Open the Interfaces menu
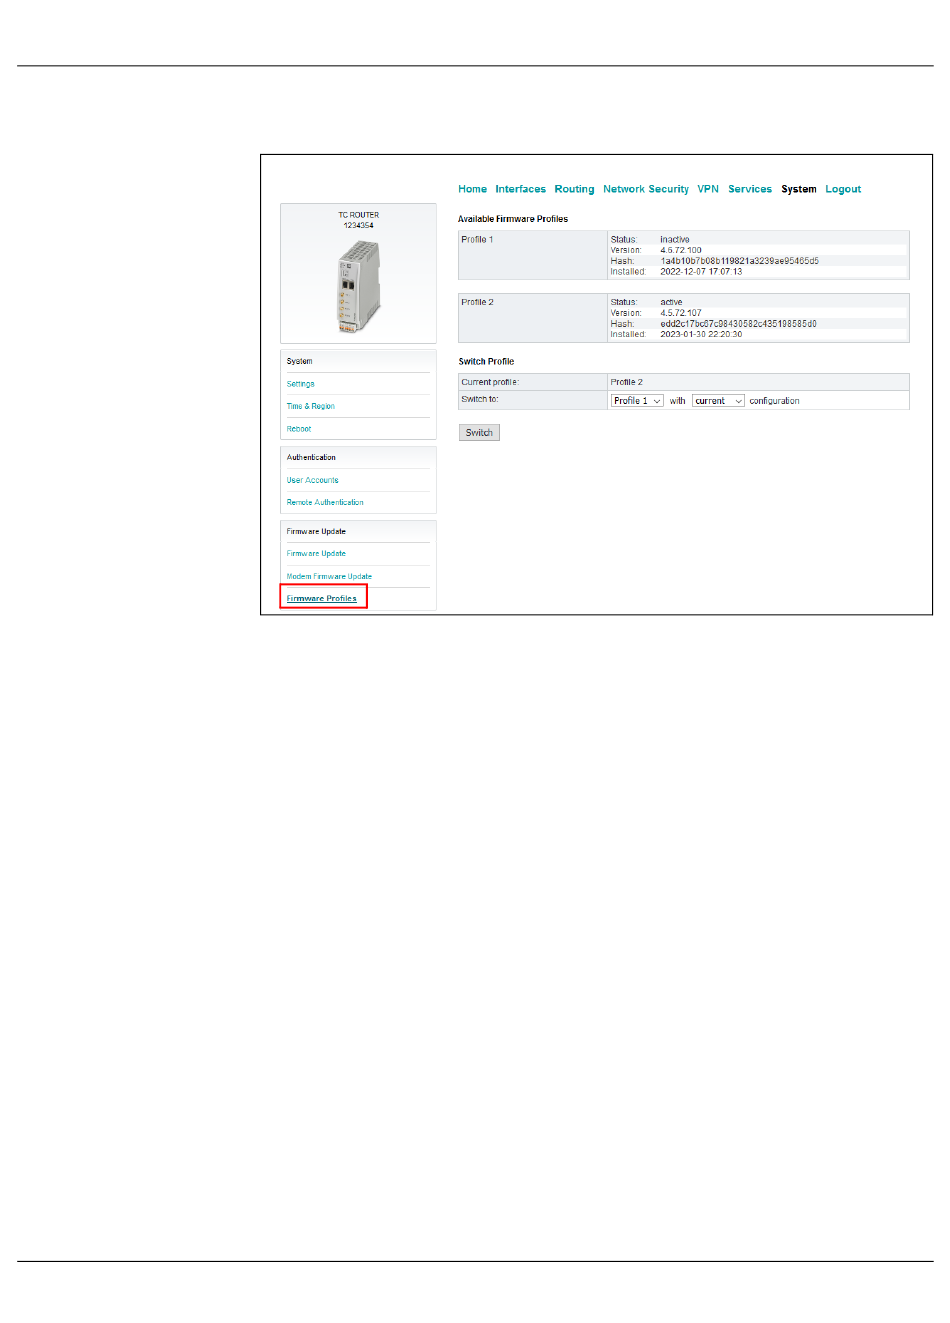This screenshot has width=950, height=1323. pyautogui.click(x=520, y=189)
